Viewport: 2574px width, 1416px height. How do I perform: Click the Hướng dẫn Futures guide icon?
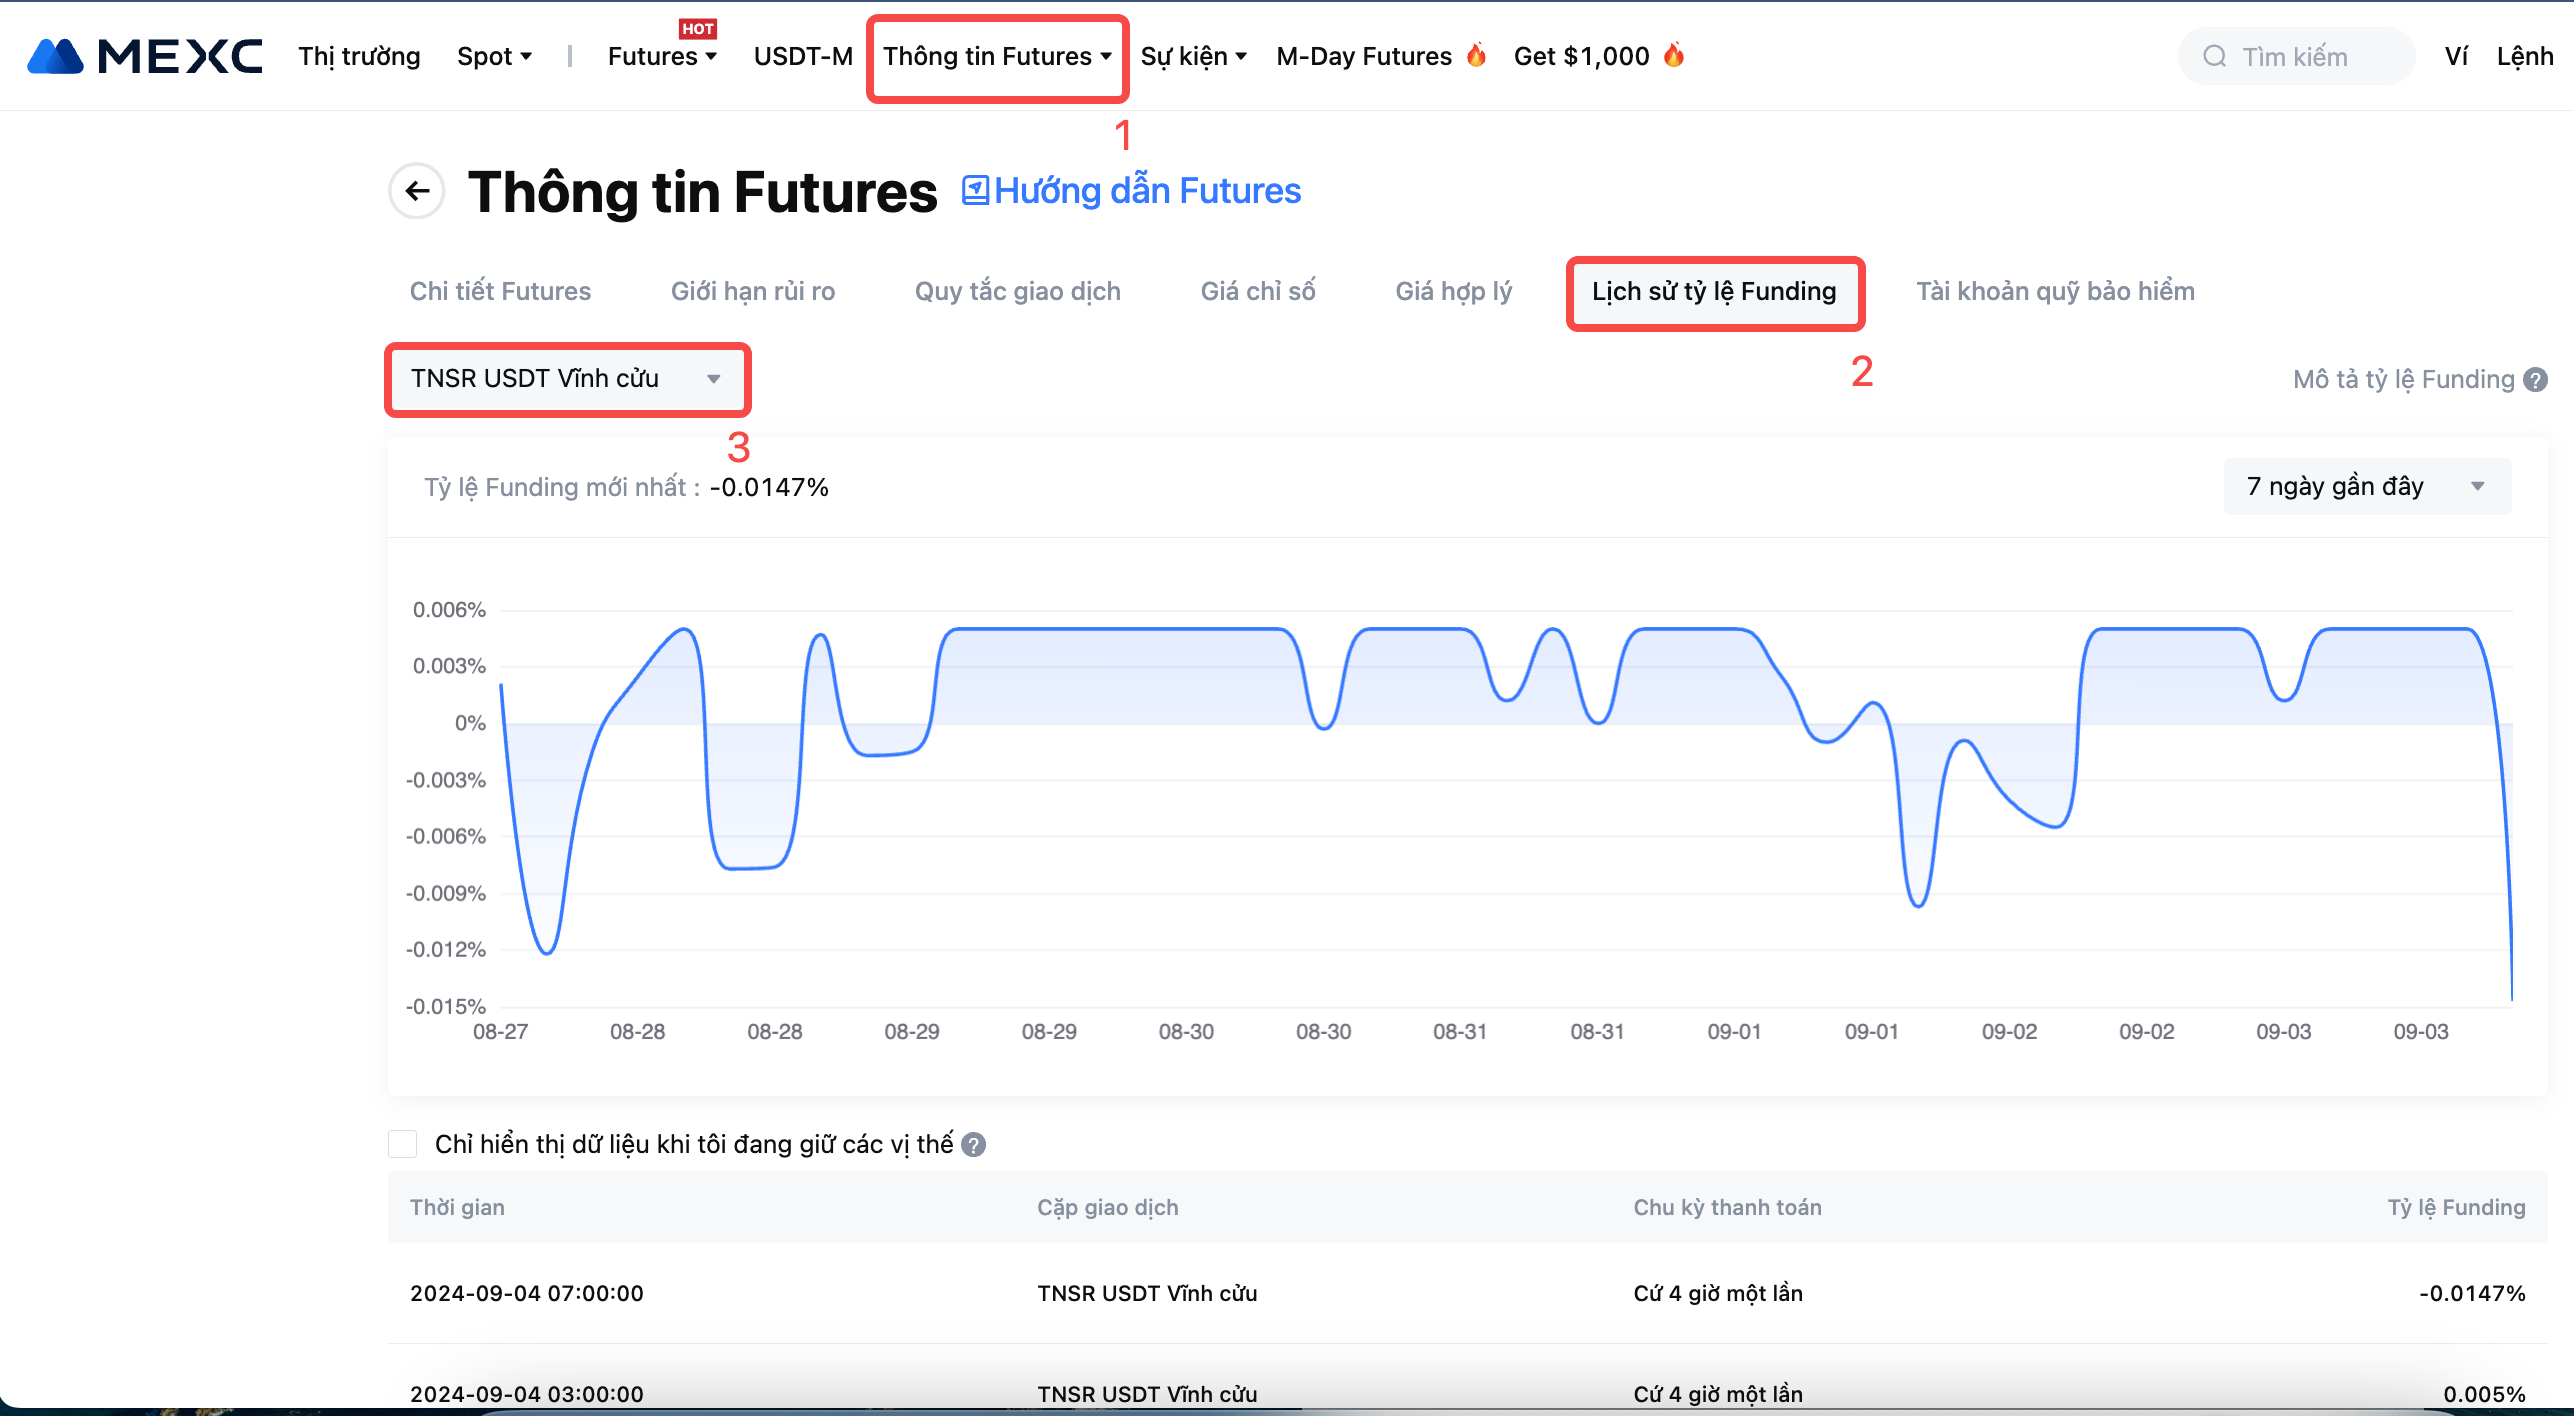[x=974, y=190]
